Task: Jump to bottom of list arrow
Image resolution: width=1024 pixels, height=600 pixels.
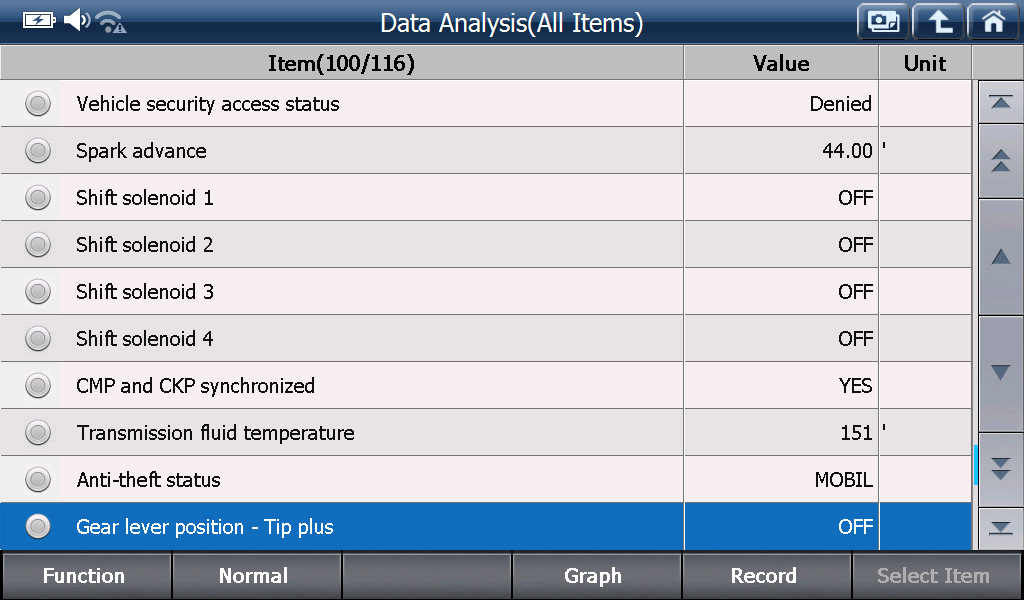Action: pos(1000,528)
